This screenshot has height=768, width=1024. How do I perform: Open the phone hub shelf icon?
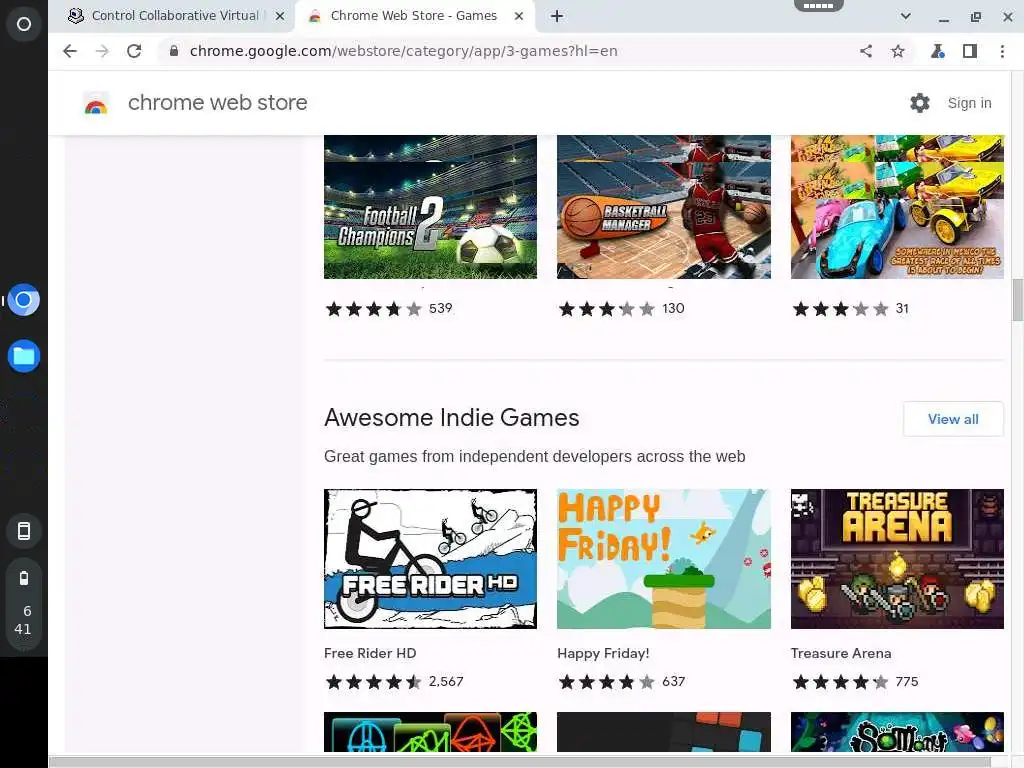24,531
